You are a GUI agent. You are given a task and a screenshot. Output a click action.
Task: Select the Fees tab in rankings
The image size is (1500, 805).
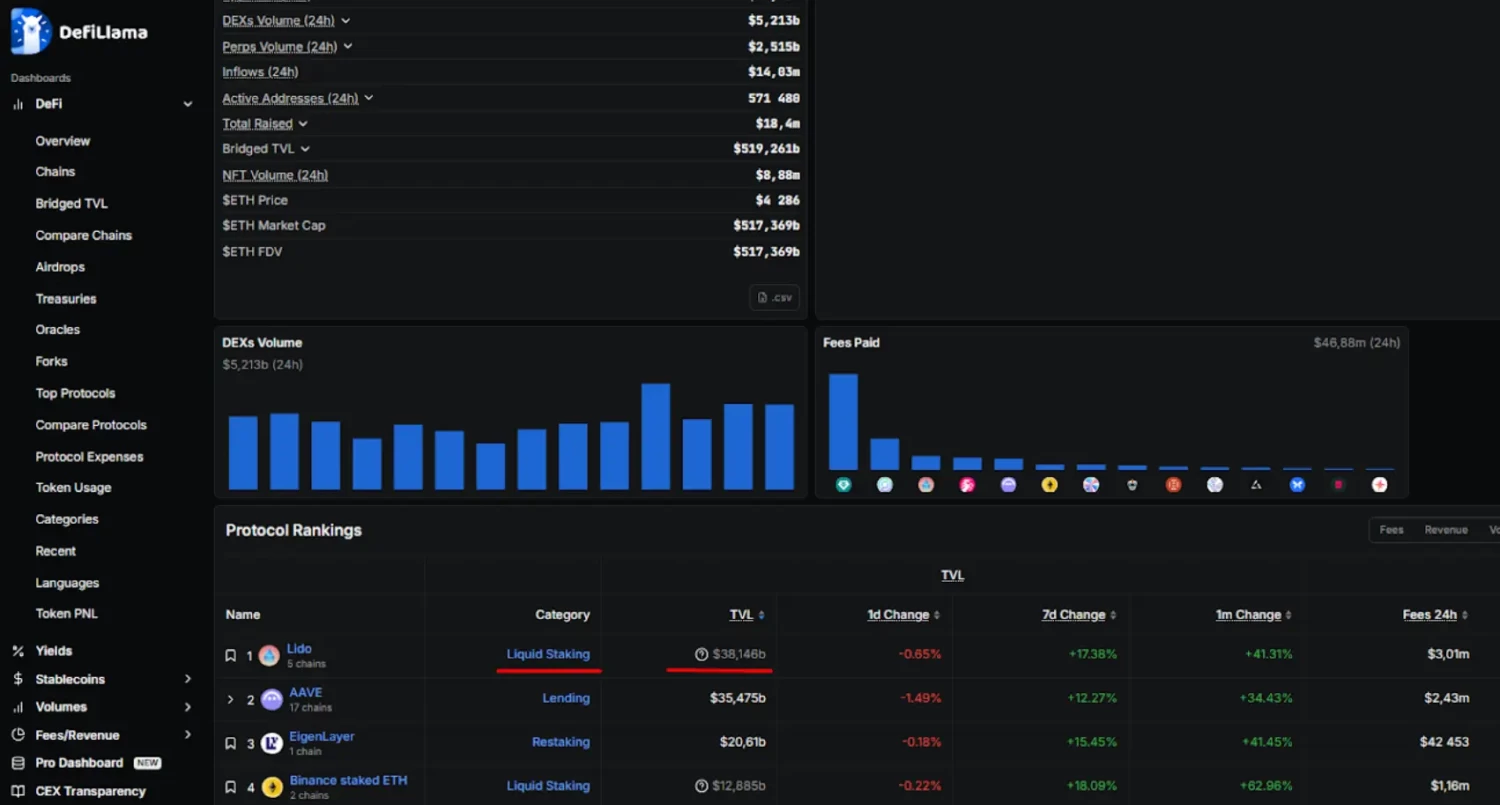click(1391, 530)
